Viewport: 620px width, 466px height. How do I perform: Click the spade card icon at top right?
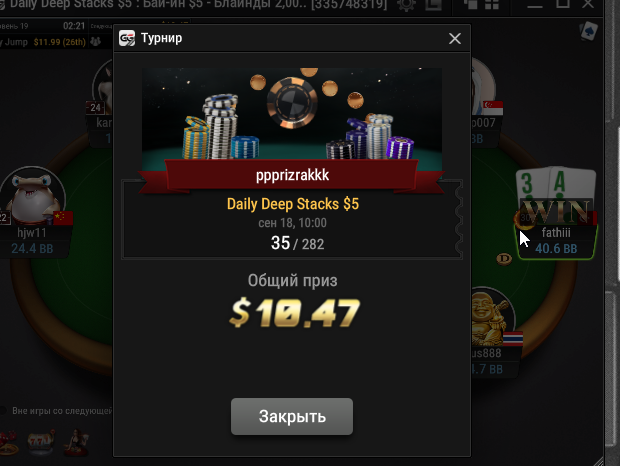point(588,31)
